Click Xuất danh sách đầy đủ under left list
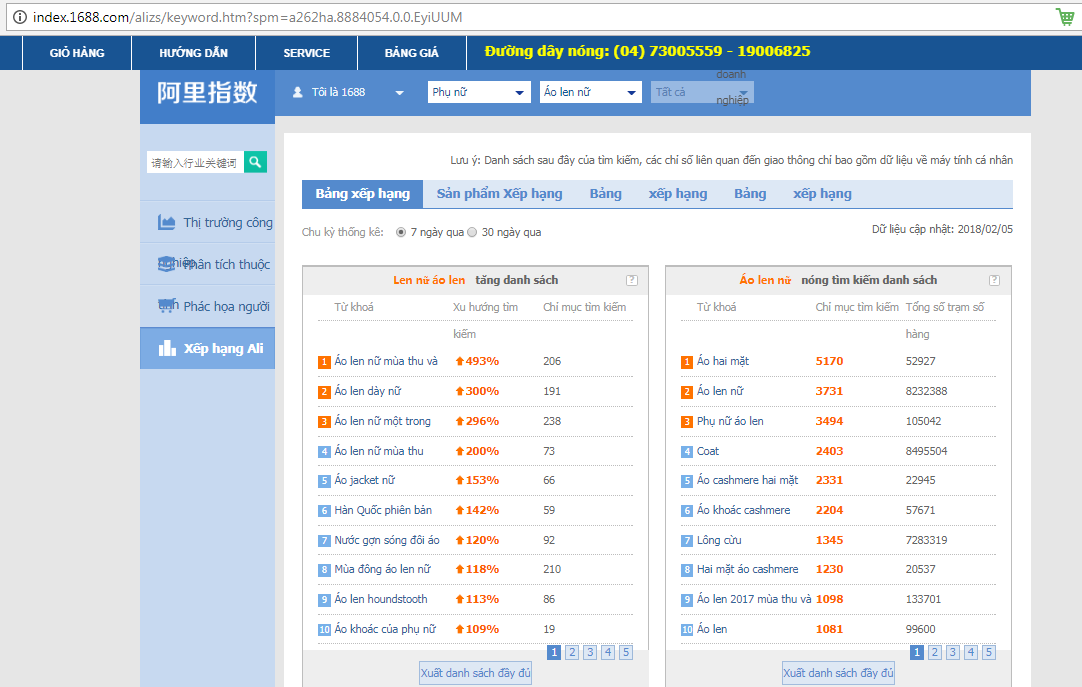 click(475, 673)
